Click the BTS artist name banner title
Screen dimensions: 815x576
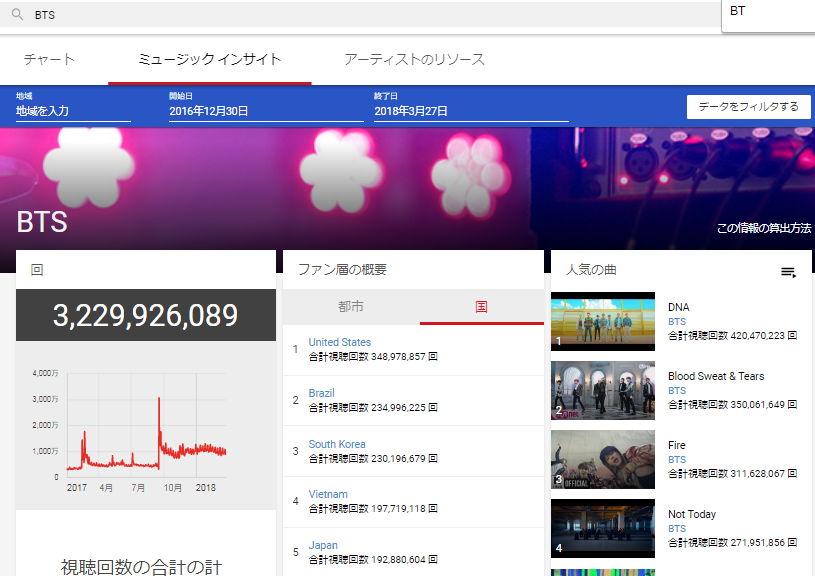coord(42,222)
